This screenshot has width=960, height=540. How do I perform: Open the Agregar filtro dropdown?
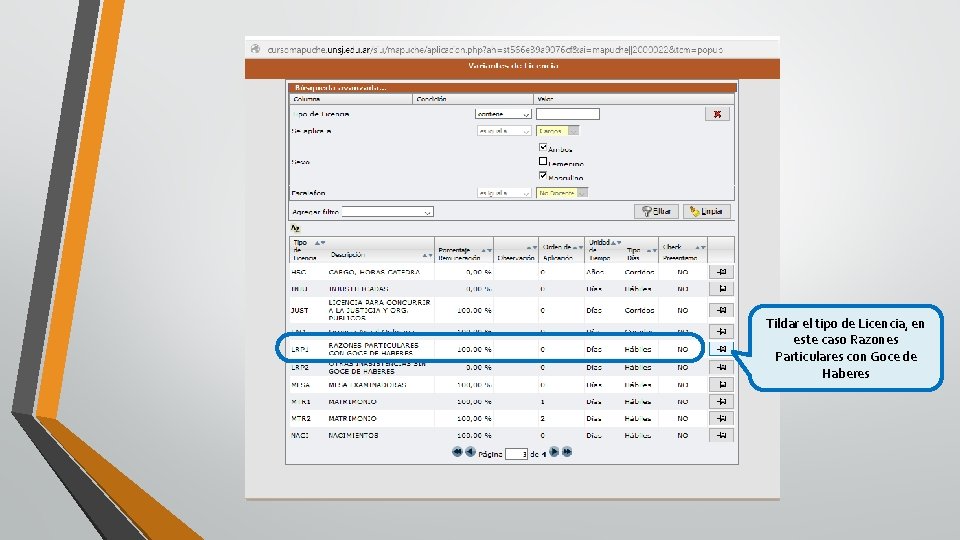coord(388,212)
